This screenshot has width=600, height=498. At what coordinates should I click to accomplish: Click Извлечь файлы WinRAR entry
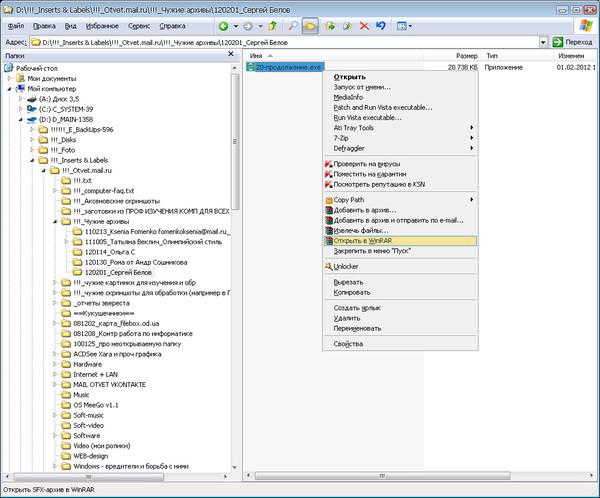point(400,230)
